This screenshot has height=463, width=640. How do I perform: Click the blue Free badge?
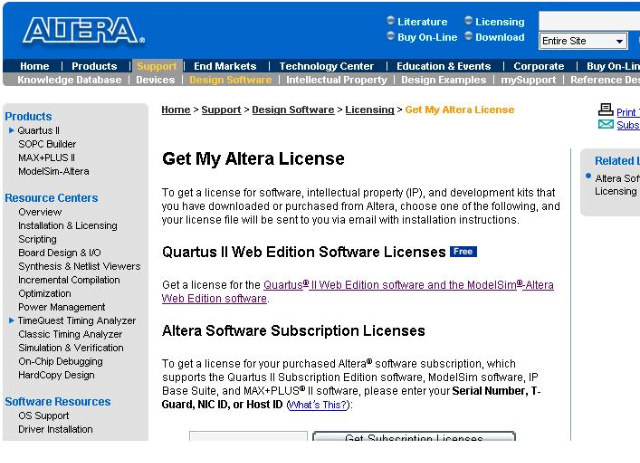point(463,252)
